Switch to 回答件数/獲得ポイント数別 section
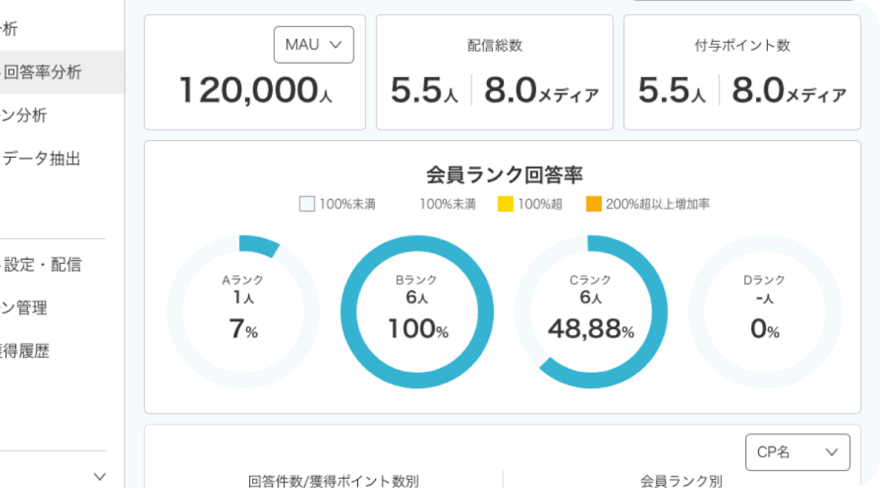Viewport: 880px width, 488px height. click(333, 480)
